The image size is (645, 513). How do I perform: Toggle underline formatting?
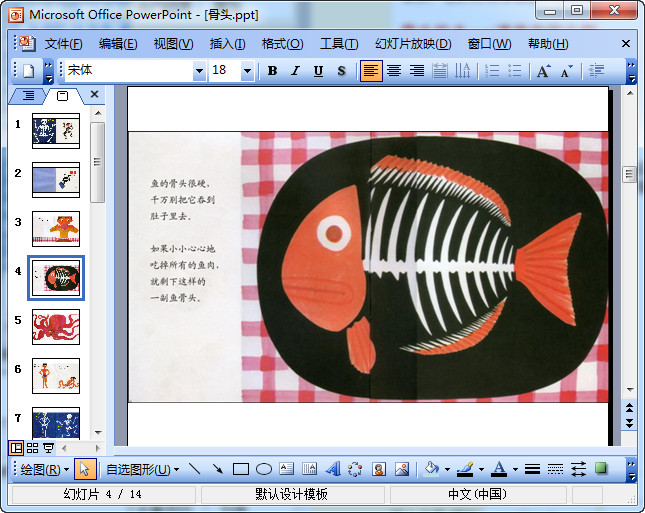[318, 71]
